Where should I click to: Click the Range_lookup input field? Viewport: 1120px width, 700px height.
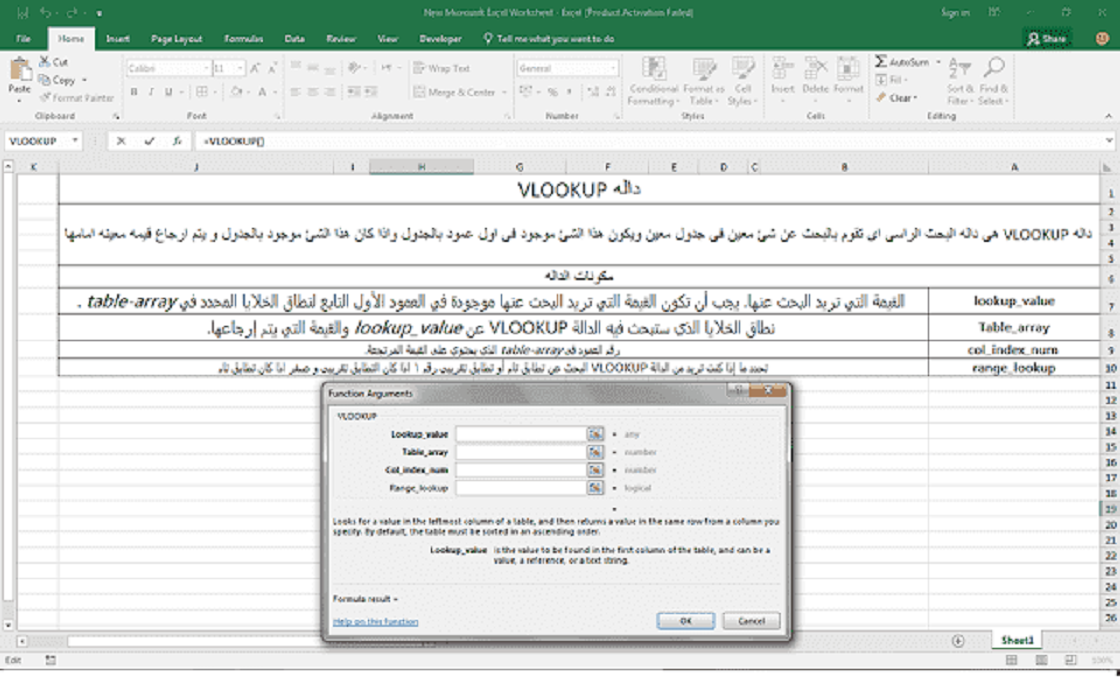pyautogui.click(x=521, y=488)
